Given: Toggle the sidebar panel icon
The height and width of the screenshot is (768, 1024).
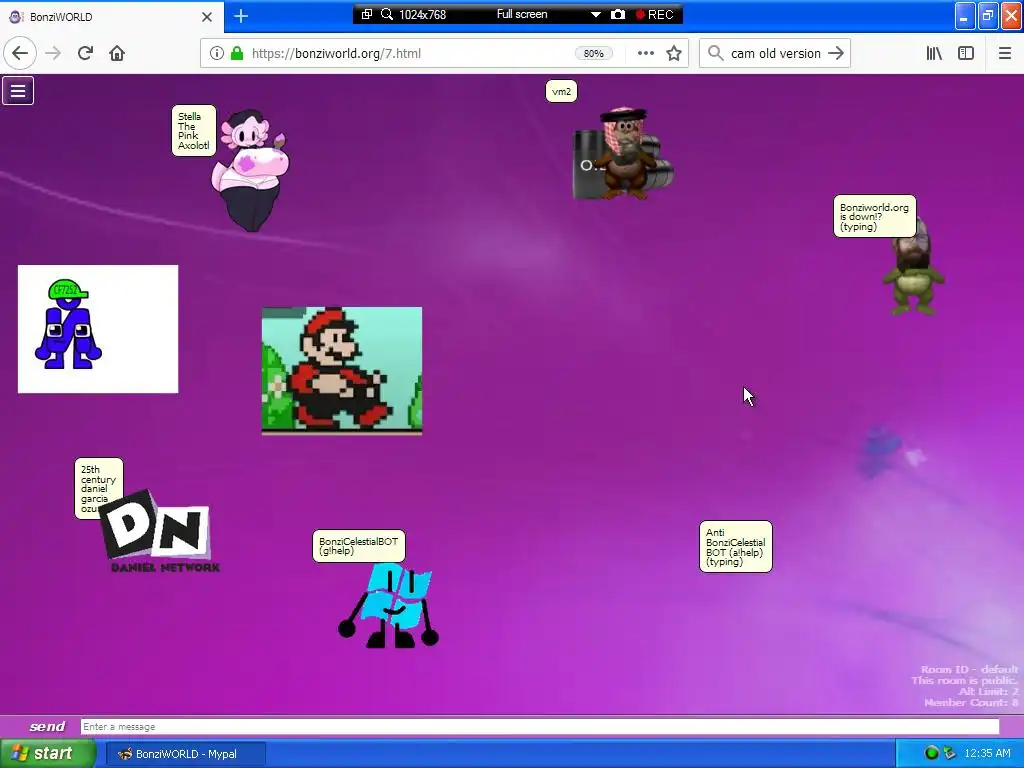Looking at the screenshot, I should pos(966,54).
